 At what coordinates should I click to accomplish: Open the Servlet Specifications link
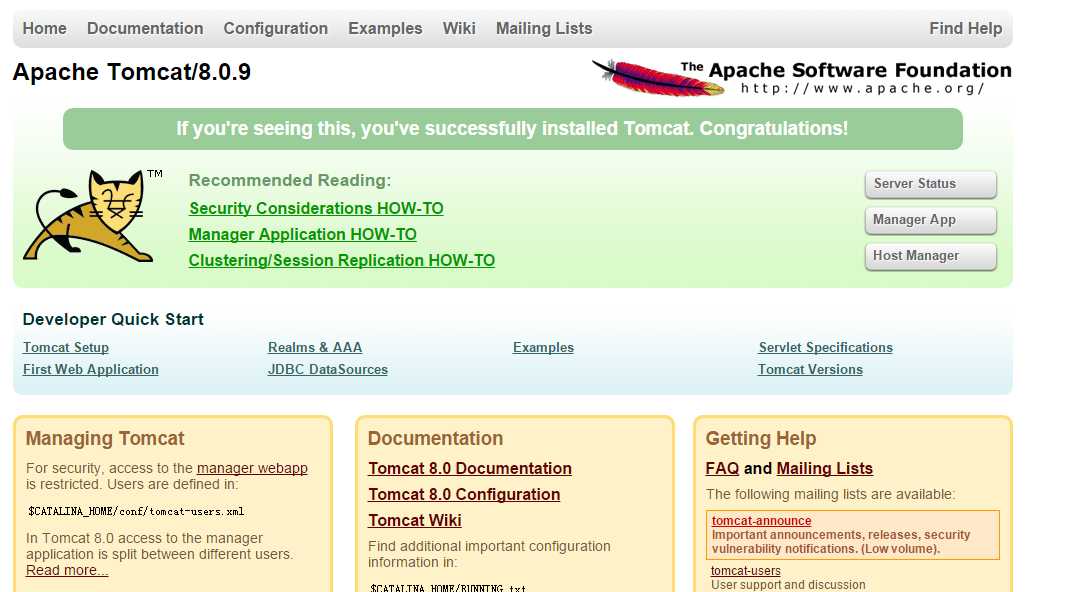[x=825, y=348]
